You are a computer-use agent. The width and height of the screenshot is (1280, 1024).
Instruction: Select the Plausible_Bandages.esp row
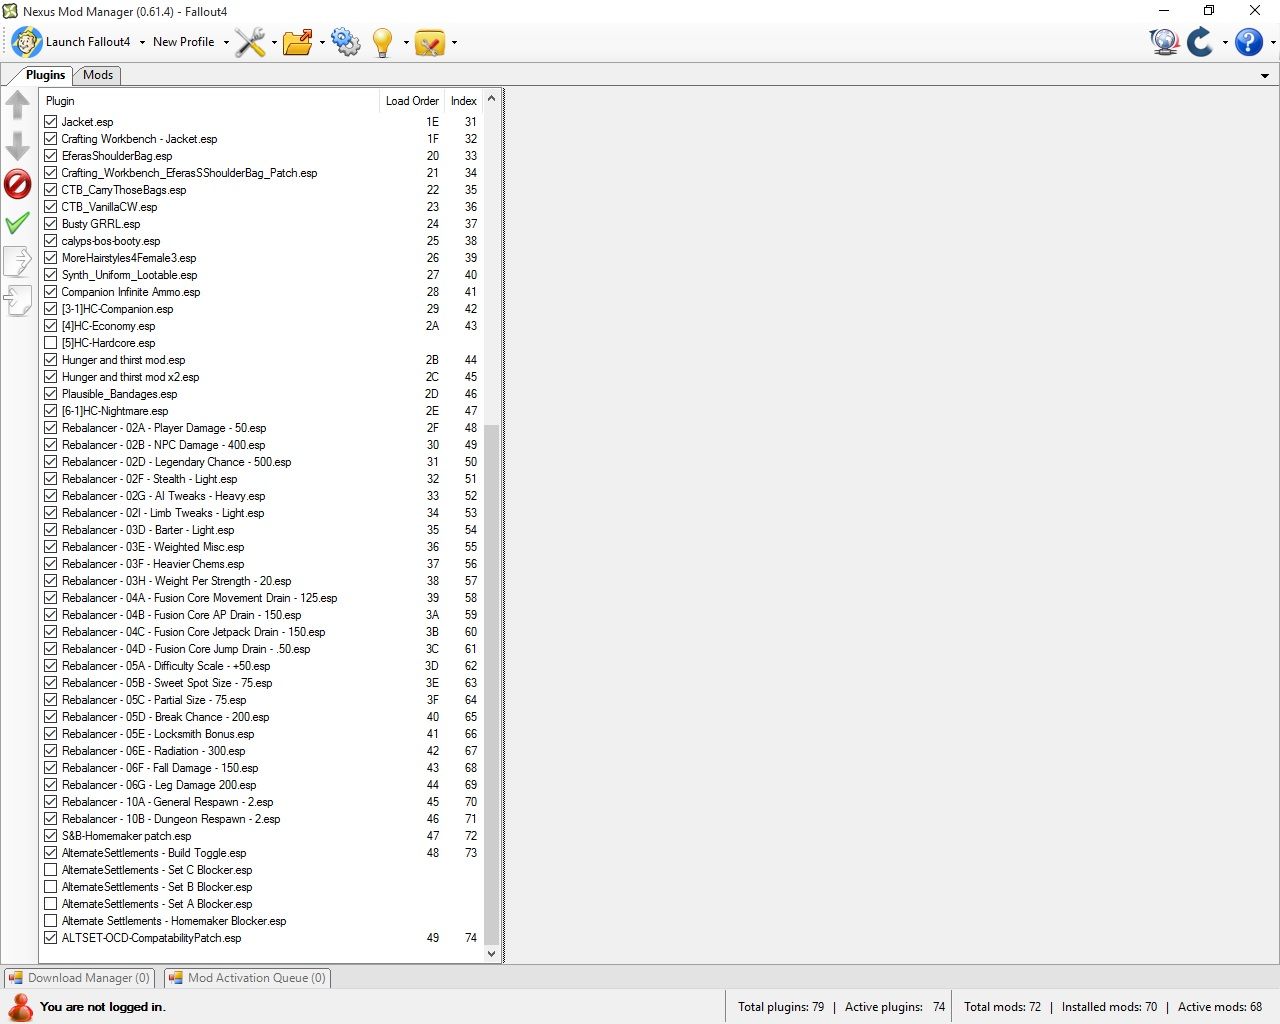261,394
